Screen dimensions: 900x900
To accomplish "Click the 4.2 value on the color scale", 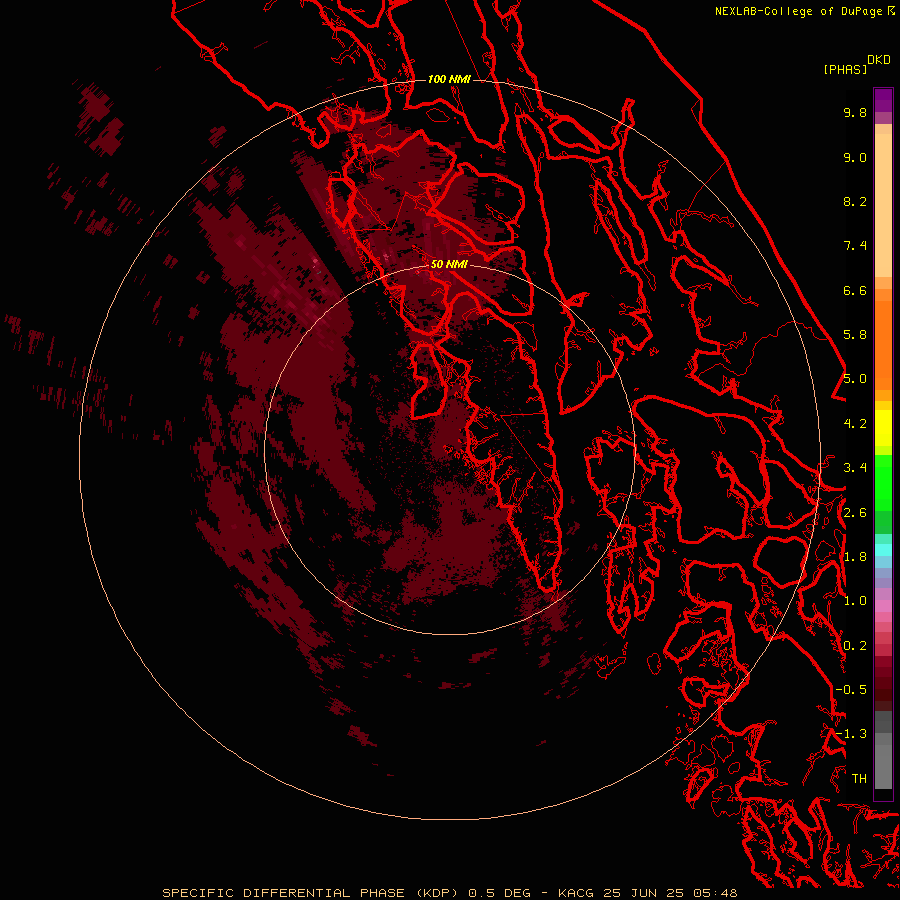I will (x=855, y=424).
